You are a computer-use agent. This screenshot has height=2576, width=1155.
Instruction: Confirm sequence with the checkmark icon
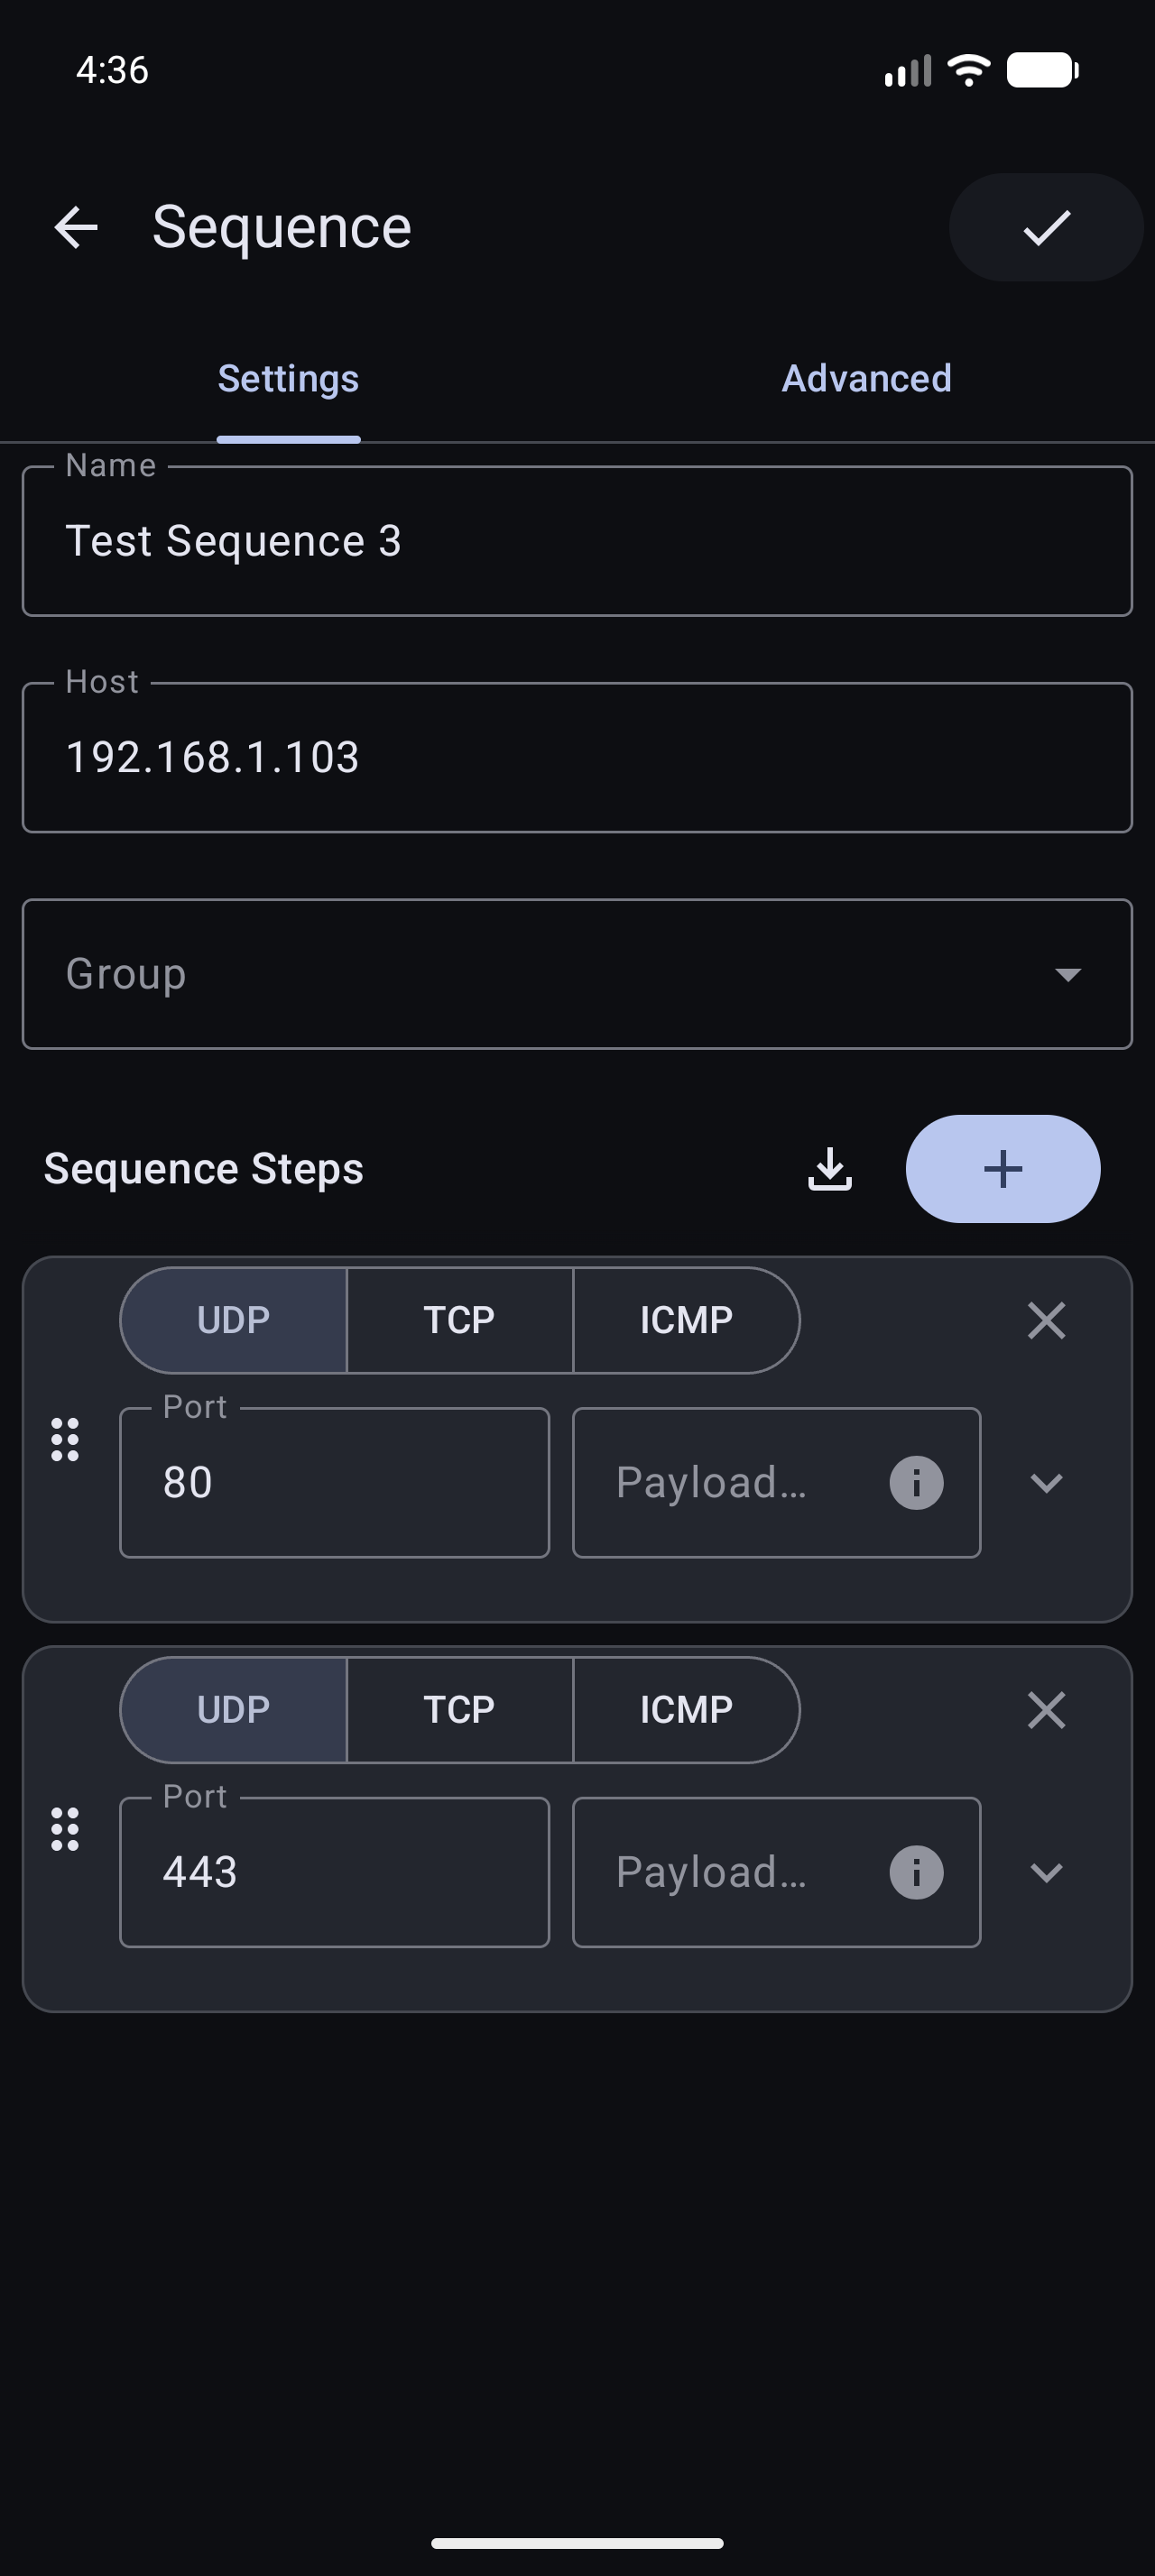1045,227
